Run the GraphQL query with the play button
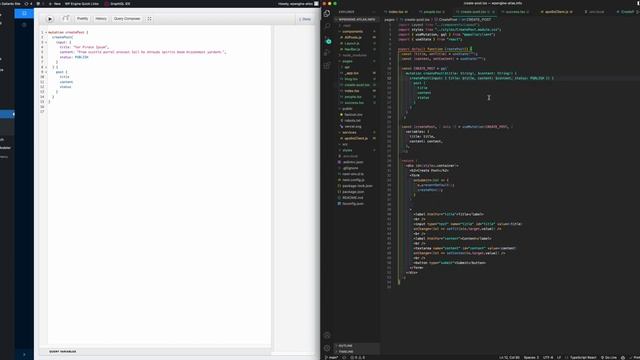This screenshot has height=360, width=640. tap(50, 19)
